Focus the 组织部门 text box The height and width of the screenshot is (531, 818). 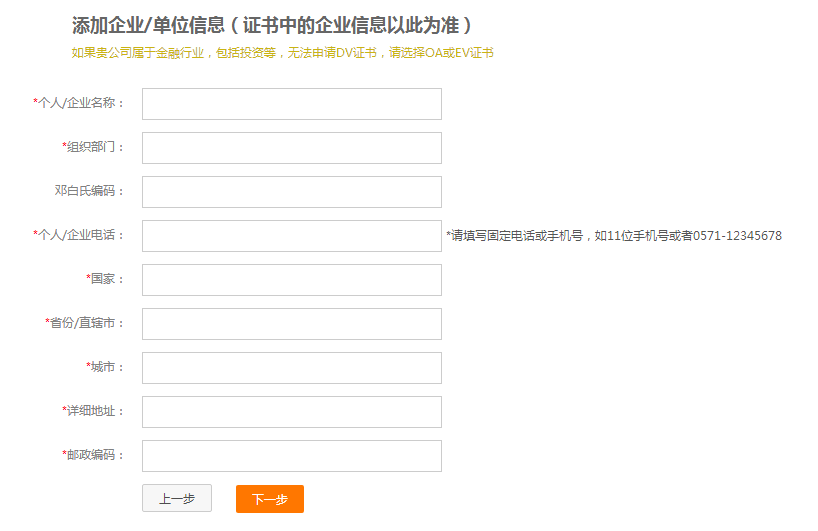point(291,148)
